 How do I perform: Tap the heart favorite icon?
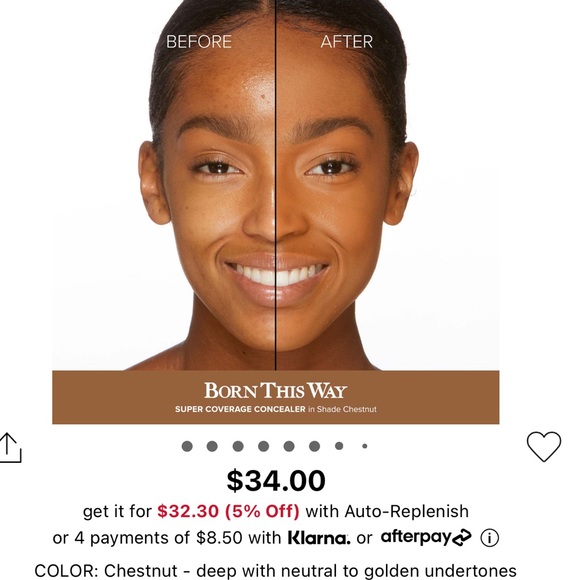click(544, 446)
